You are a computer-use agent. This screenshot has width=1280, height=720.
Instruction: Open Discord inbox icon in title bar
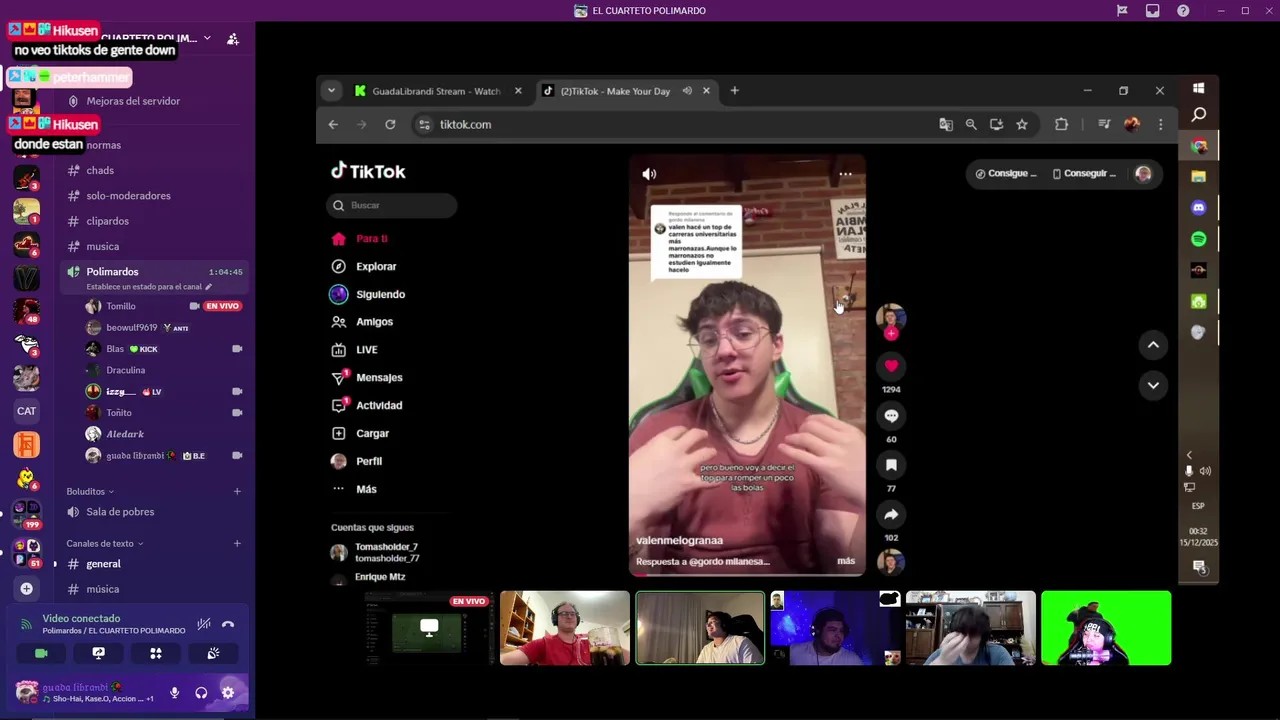(1153, 11)
